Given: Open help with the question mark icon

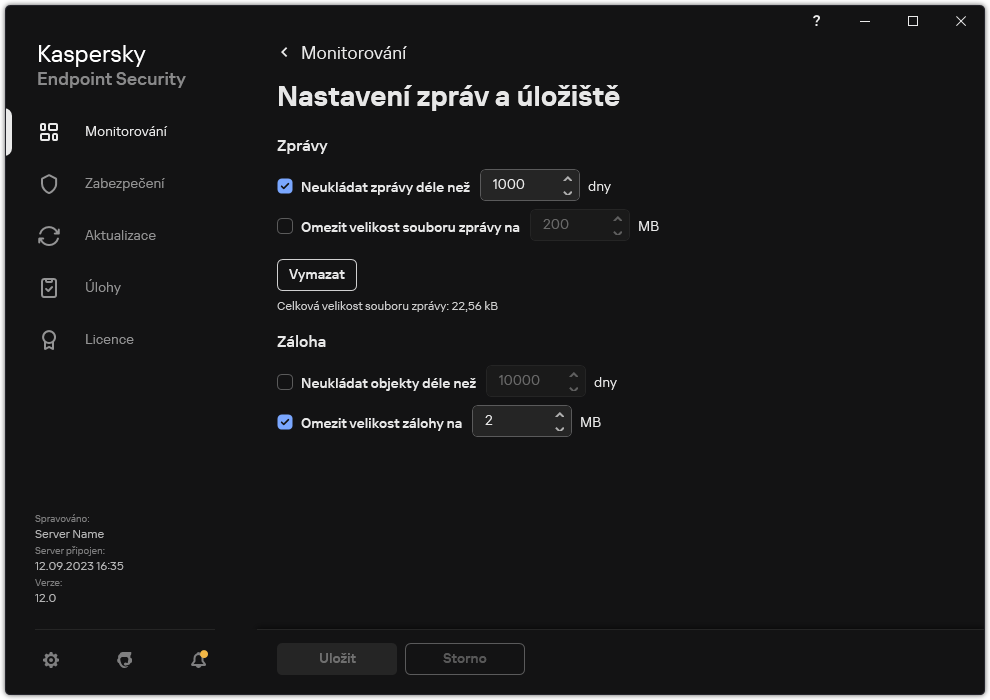Looking at the screenshot, I should click(817, 21).
